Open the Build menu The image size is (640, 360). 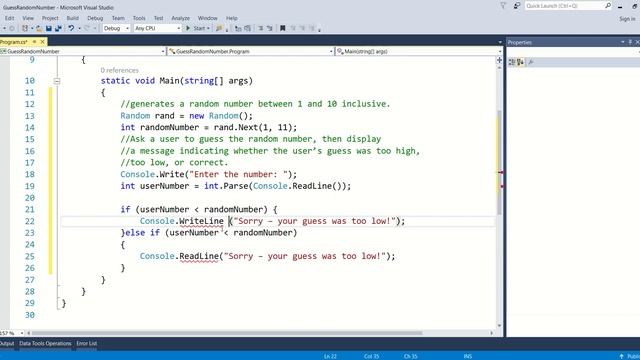(x=73, y=18)
